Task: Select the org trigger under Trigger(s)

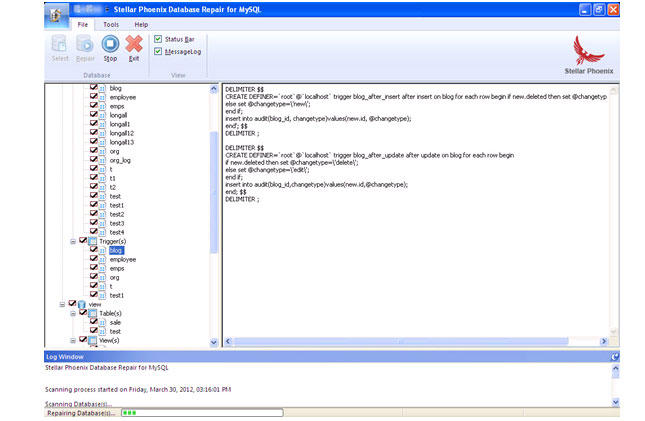Action: pos(114,278)
